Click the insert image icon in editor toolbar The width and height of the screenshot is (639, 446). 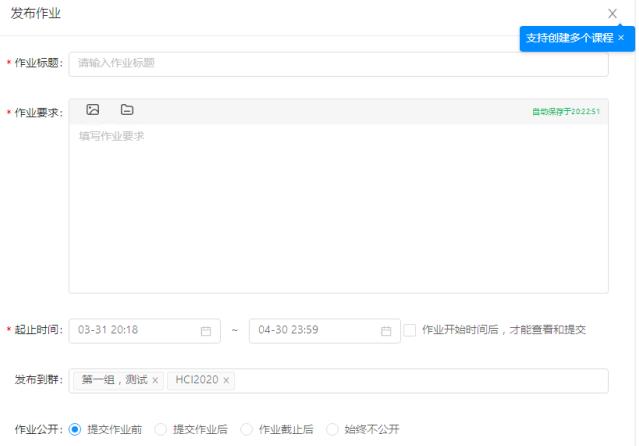point(93,110)
